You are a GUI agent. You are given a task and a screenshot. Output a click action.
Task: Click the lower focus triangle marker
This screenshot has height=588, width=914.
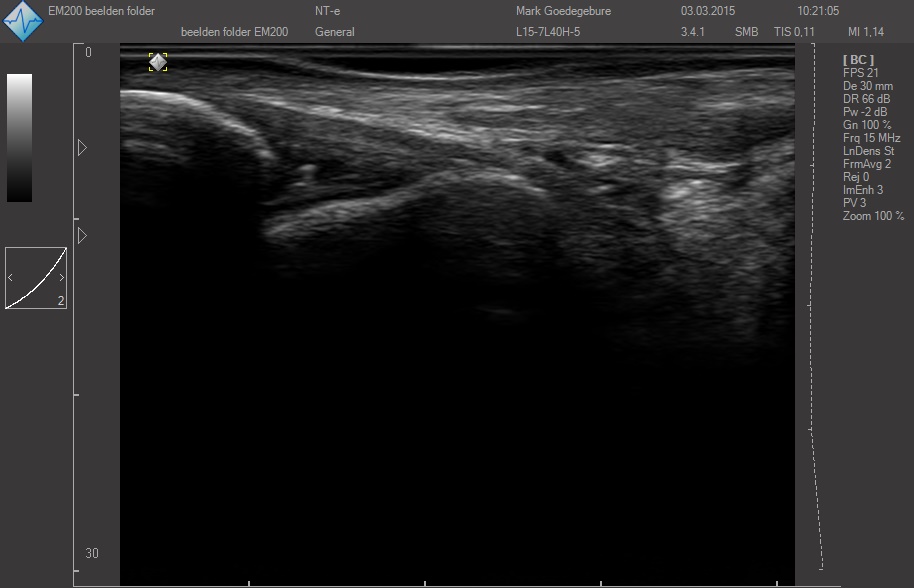[x=82, y=235]
